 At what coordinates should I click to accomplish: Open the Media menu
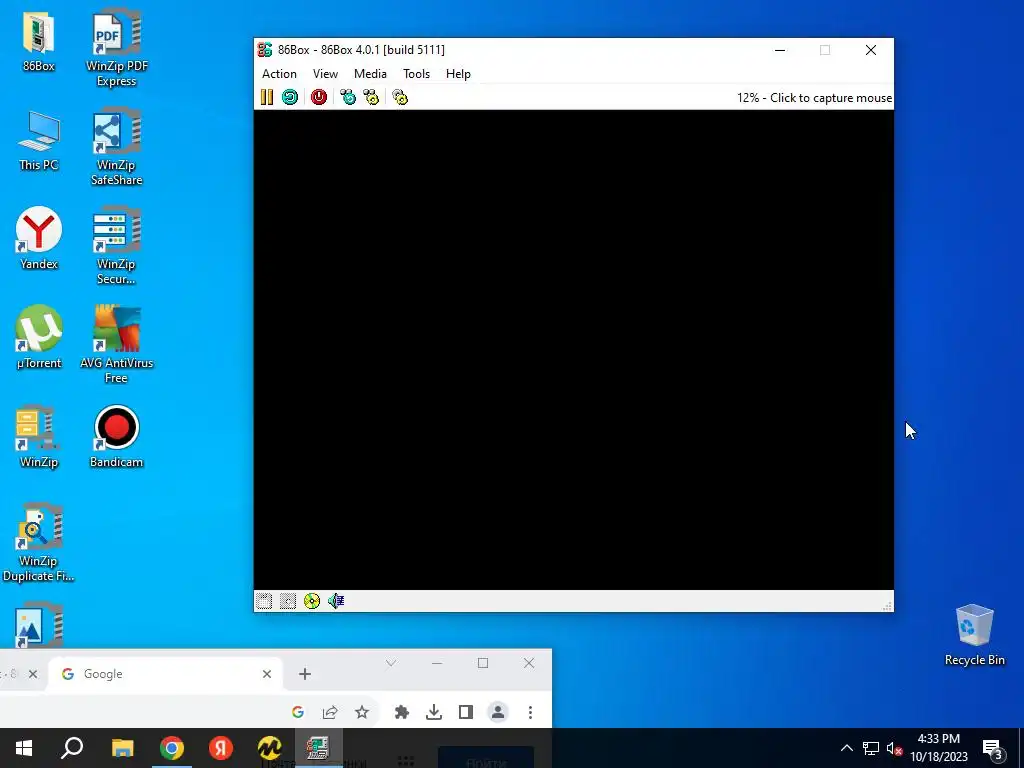pos(370,74)
